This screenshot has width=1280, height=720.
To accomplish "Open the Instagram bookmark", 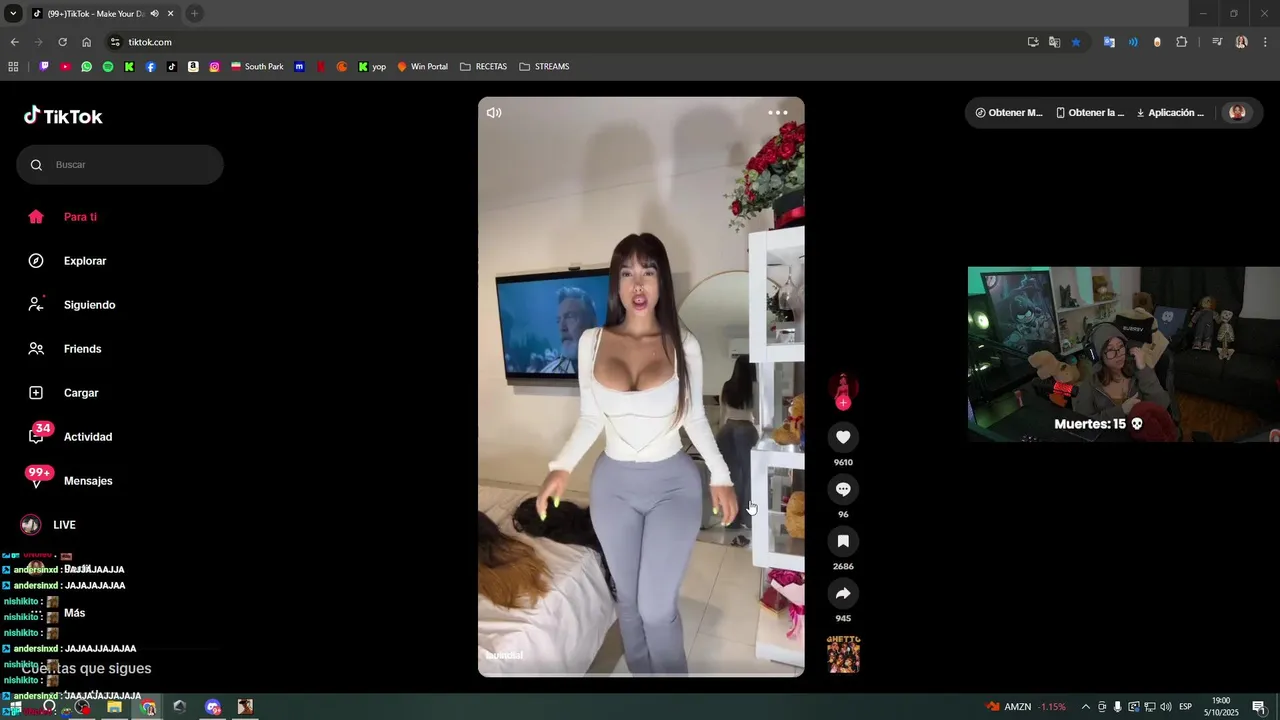I will [x=214, y=67].
